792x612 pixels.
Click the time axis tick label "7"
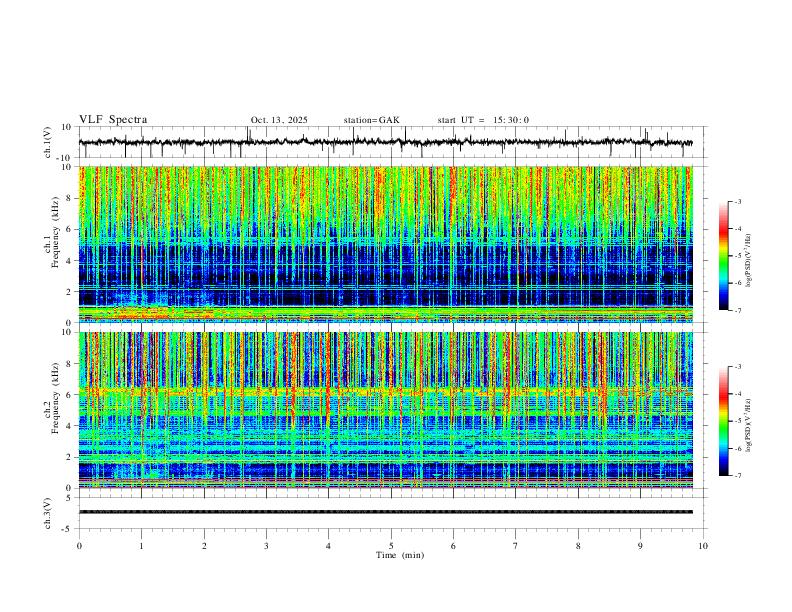click(x=516, y=546)
